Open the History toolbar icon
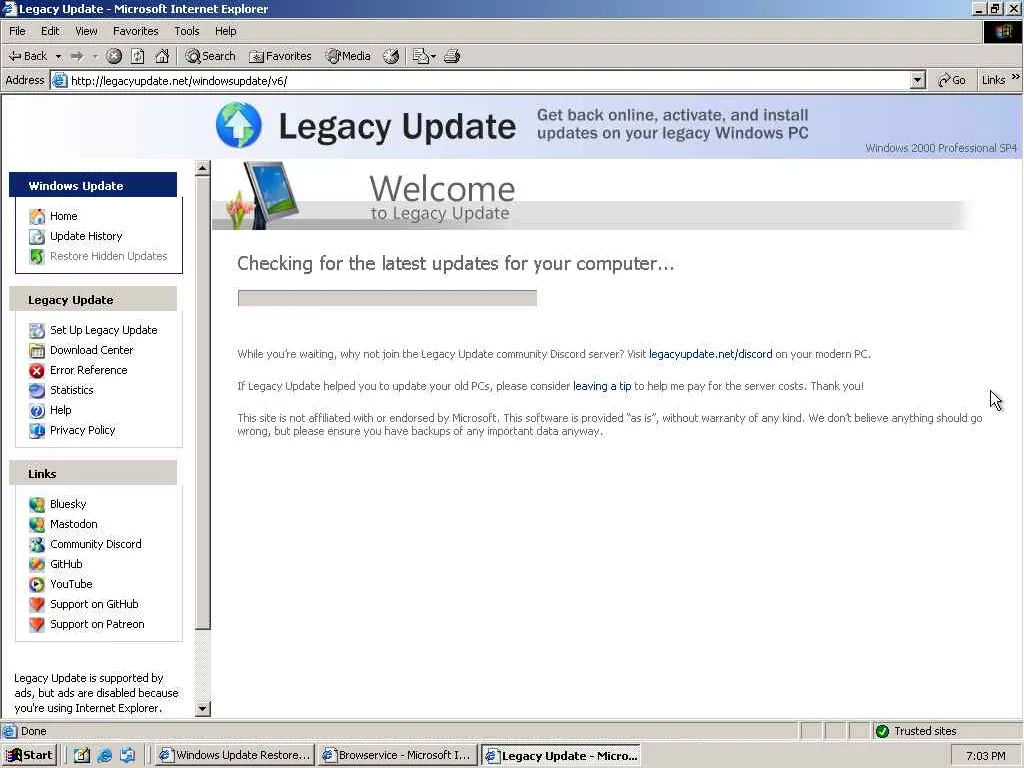The width and height of the screenshot is (1024, 768). tap(391, 56)
